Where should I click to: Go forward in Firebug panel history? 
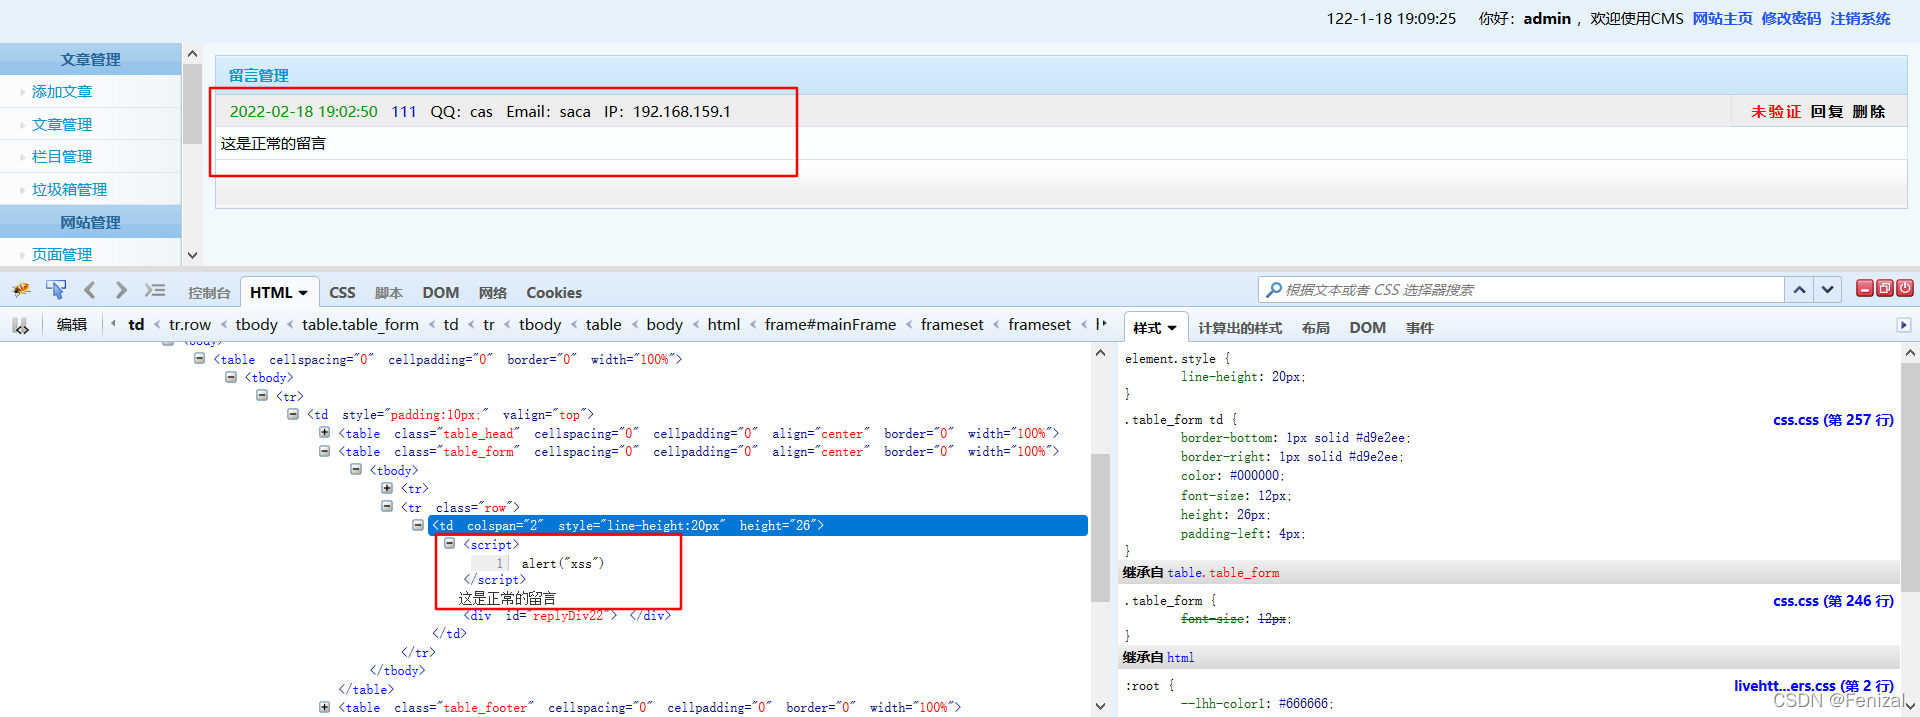click(x=121, y=290)
